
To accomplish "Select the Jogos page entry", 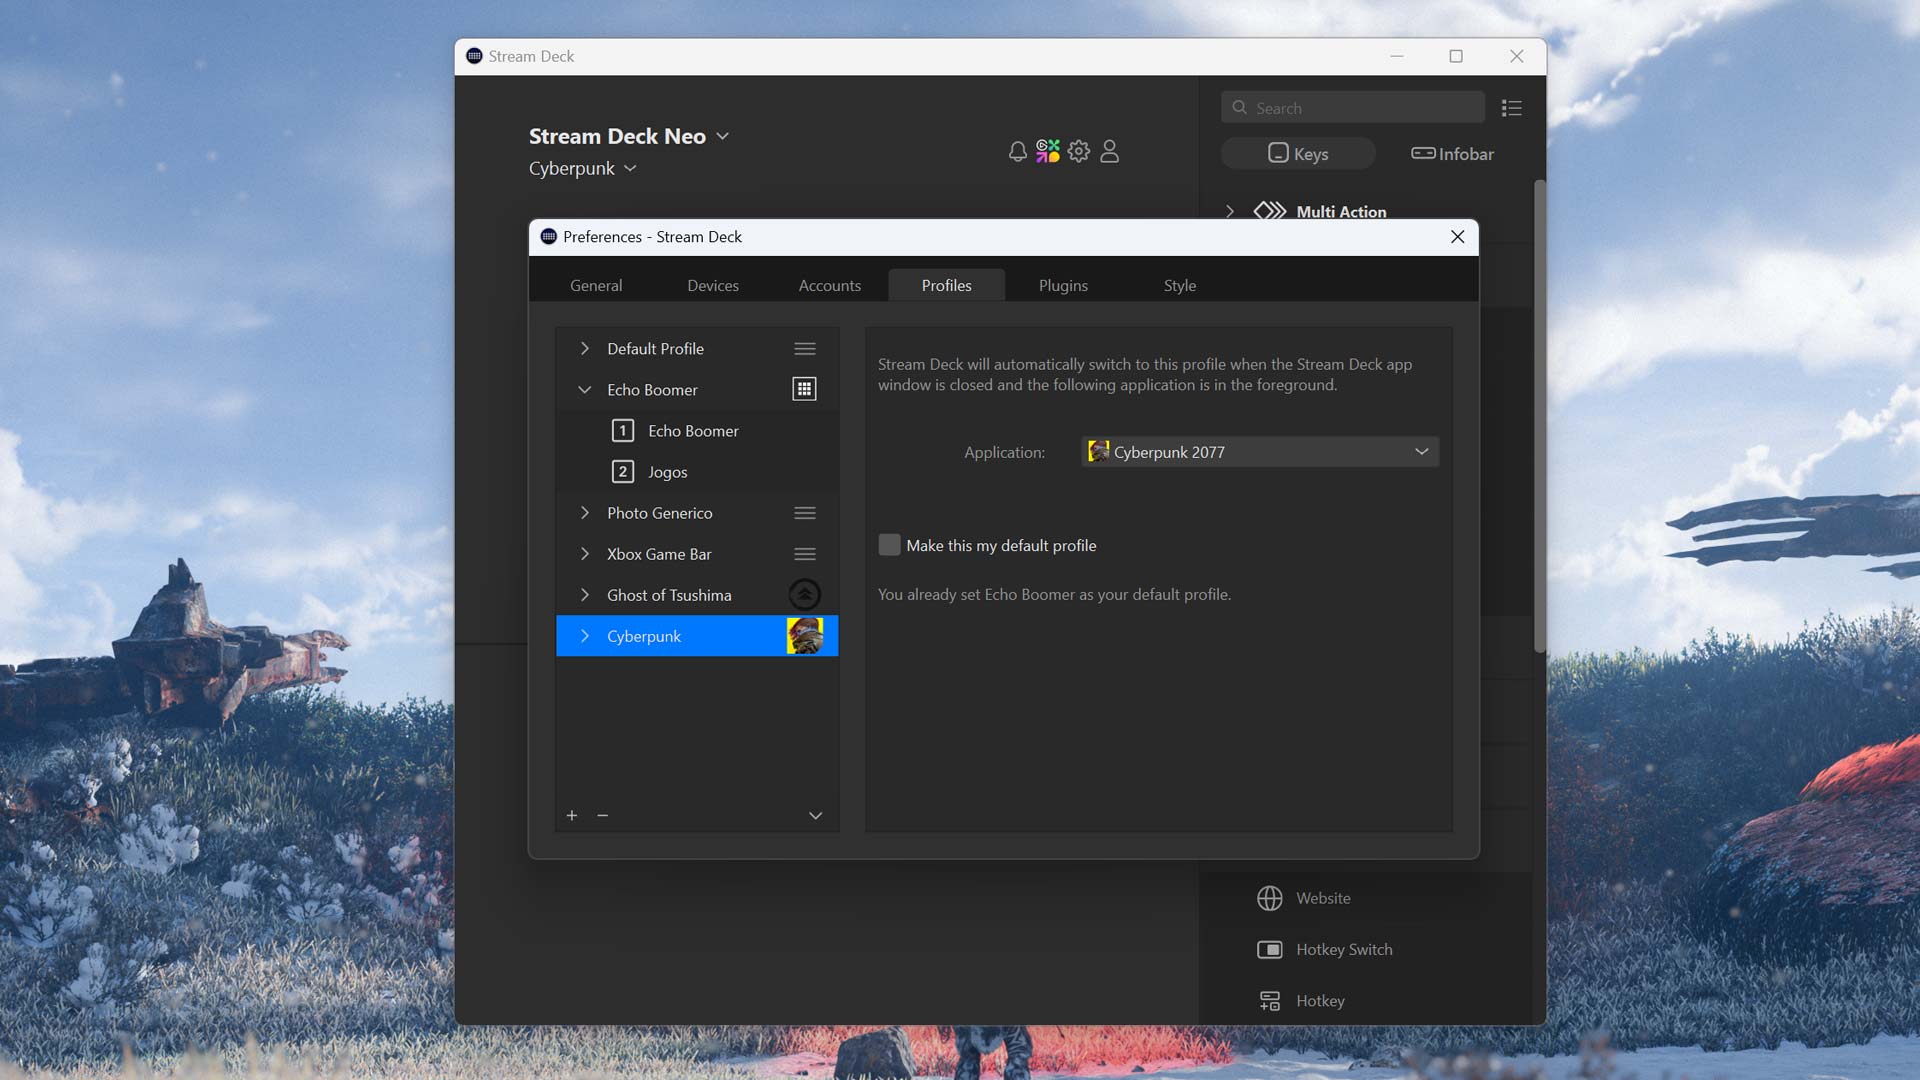I will pyautogui.click(x=667, y=472).
